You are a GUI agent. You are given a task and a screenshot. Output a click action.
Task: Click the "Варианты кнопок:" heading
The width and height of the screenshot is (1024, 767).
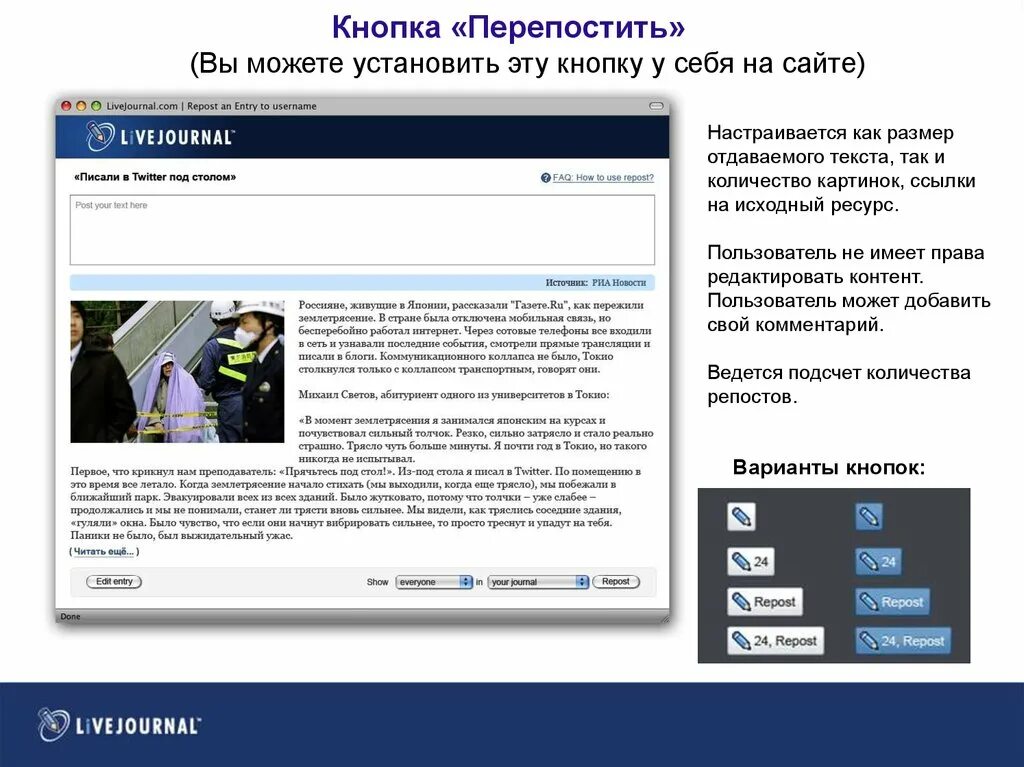tap(829, 467)
